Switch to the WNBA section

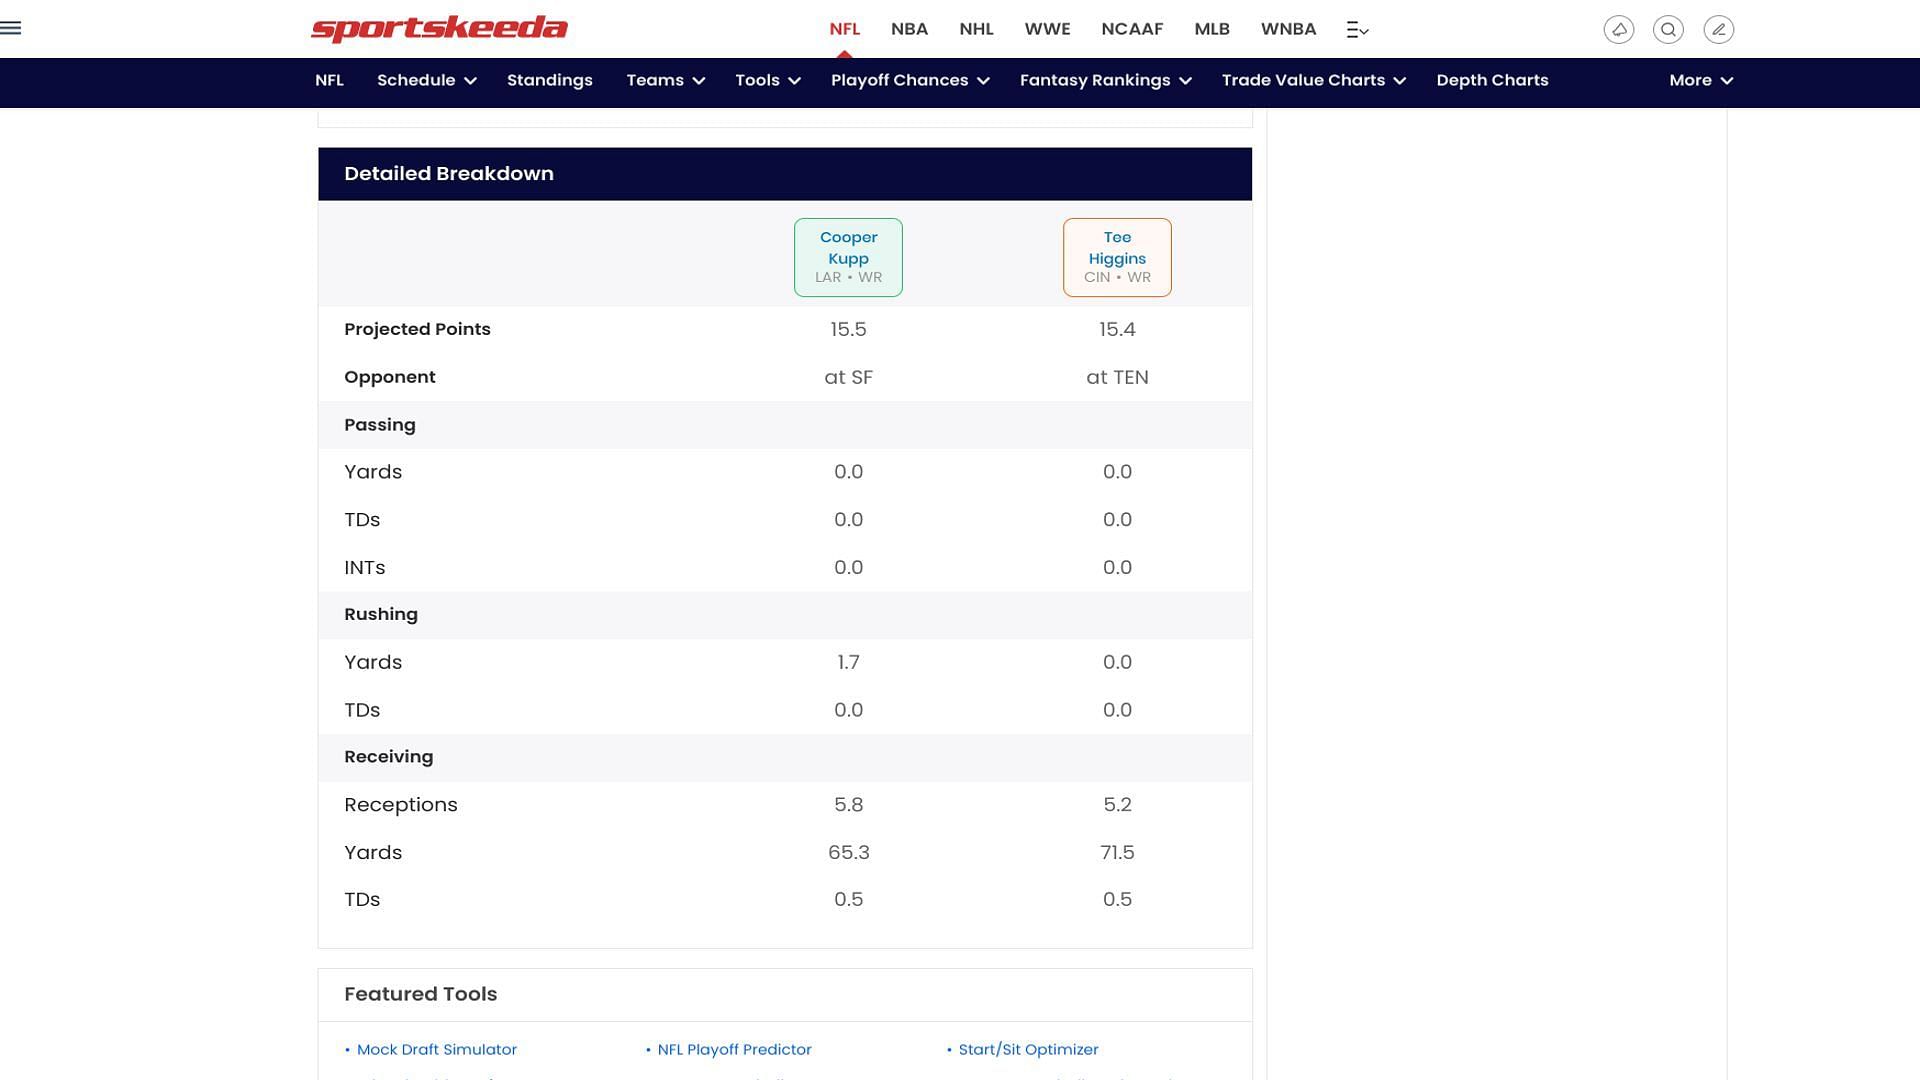[1288, 29]
